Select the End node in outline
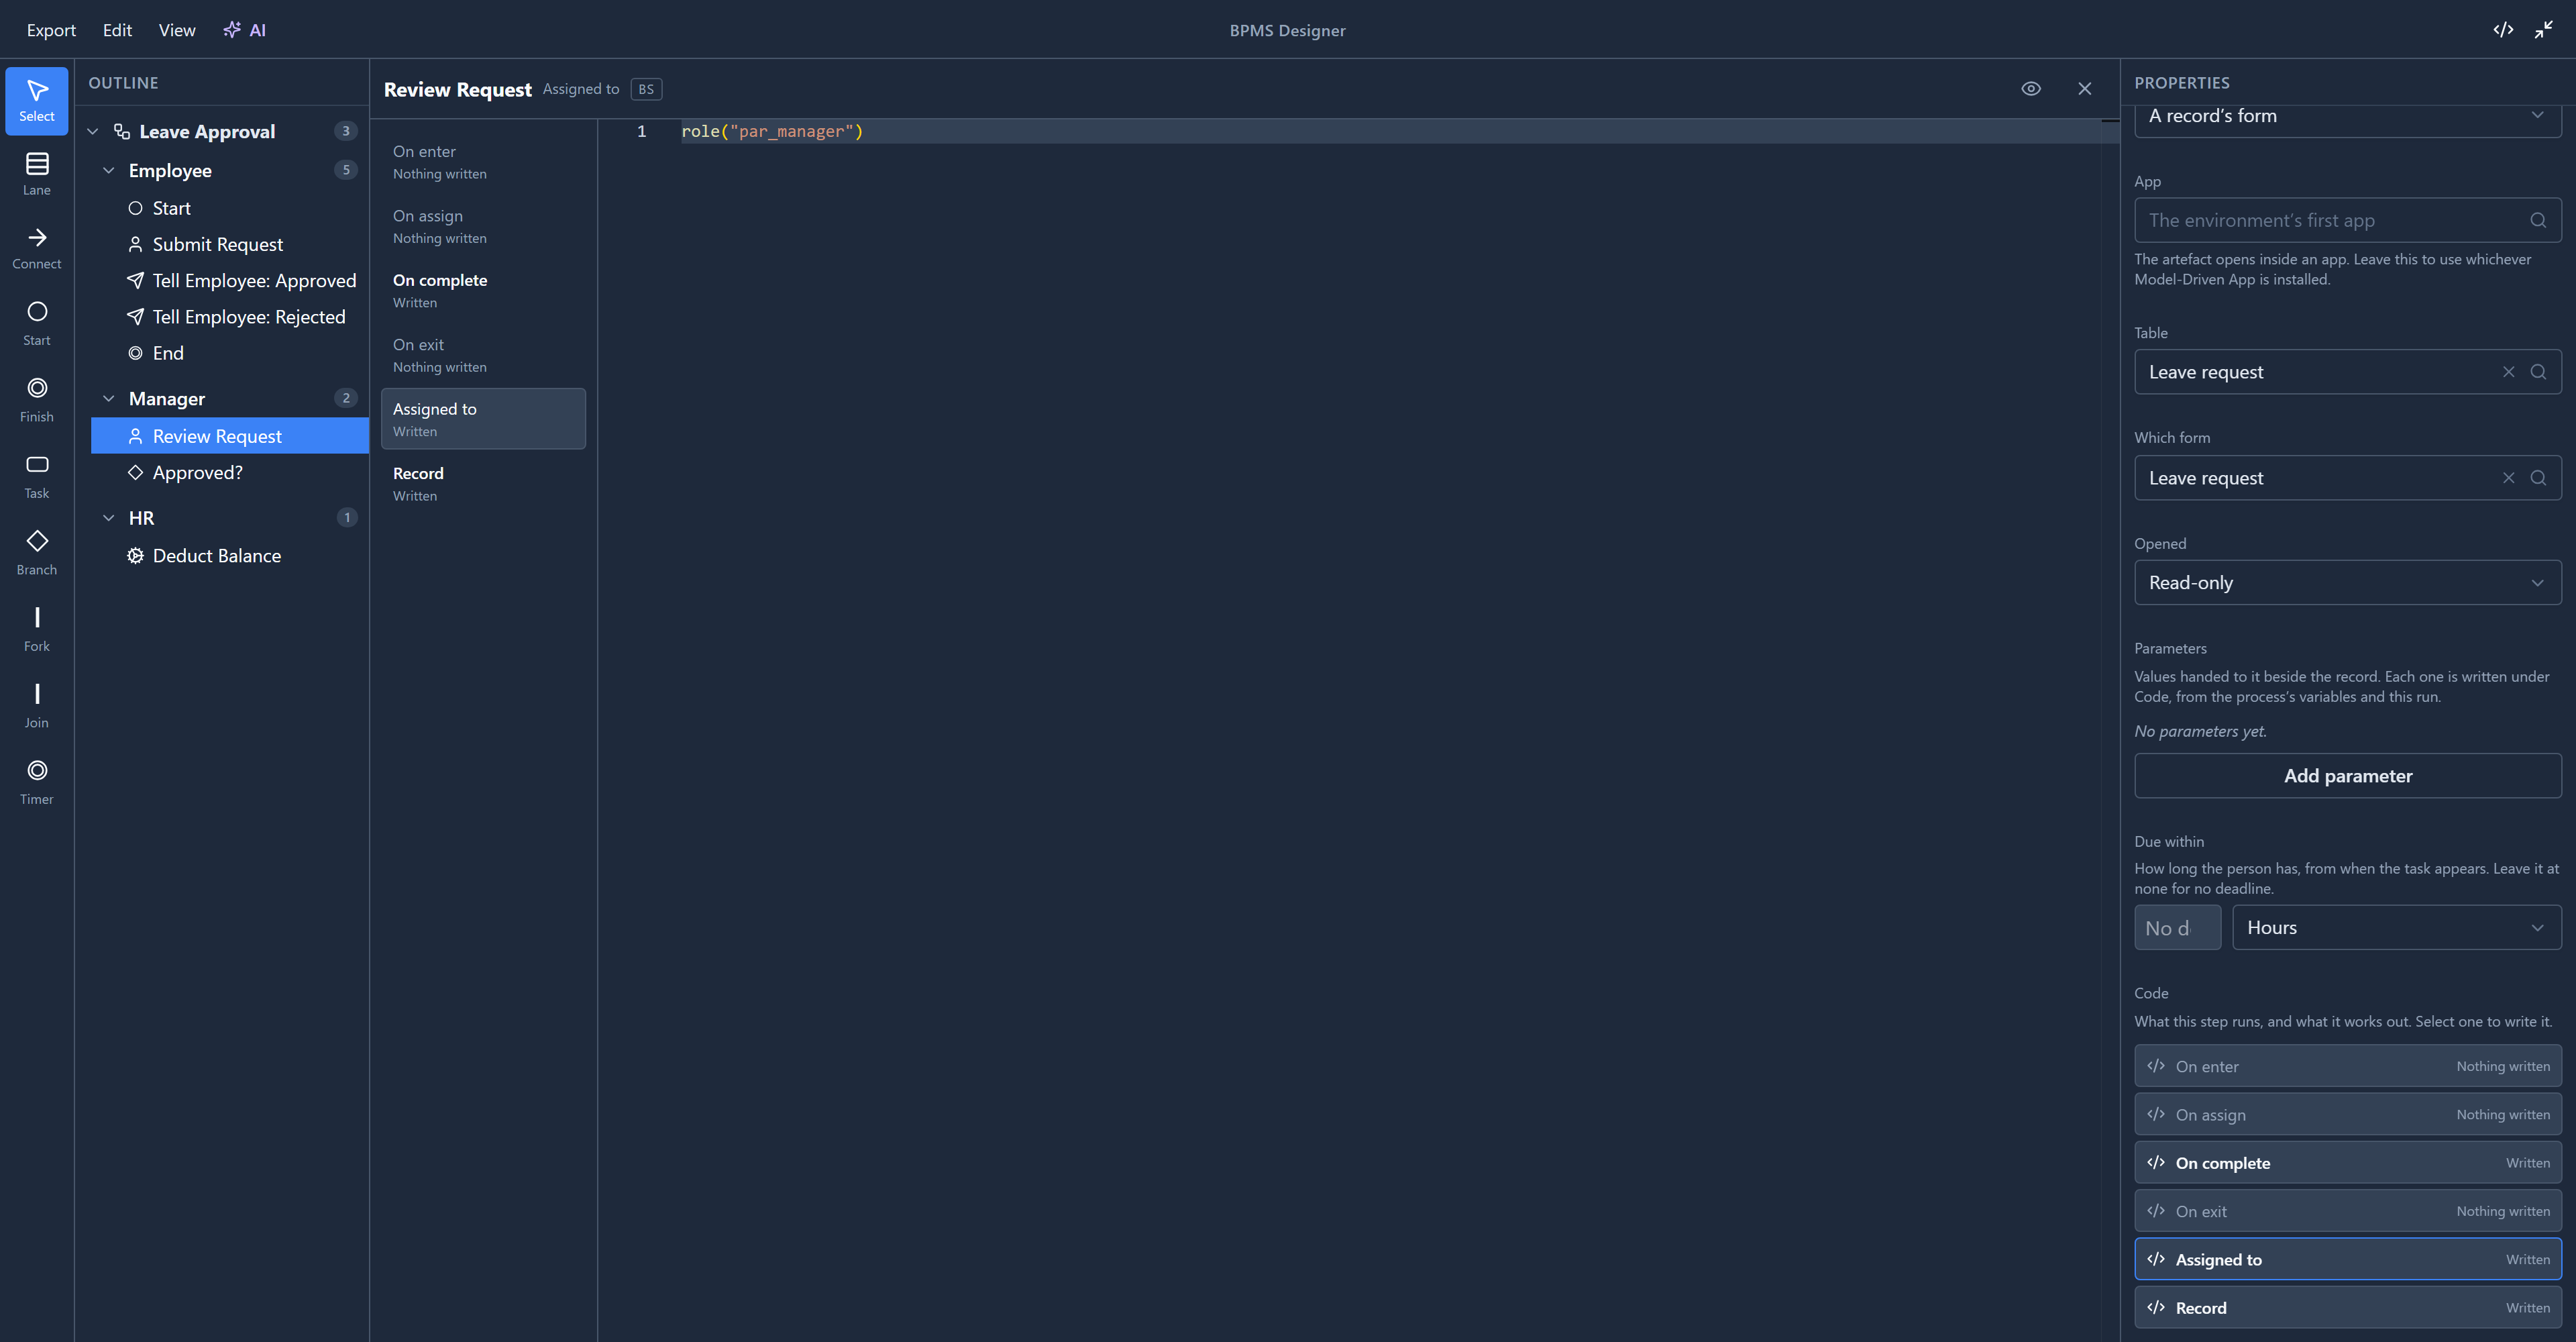 point(230,353)
